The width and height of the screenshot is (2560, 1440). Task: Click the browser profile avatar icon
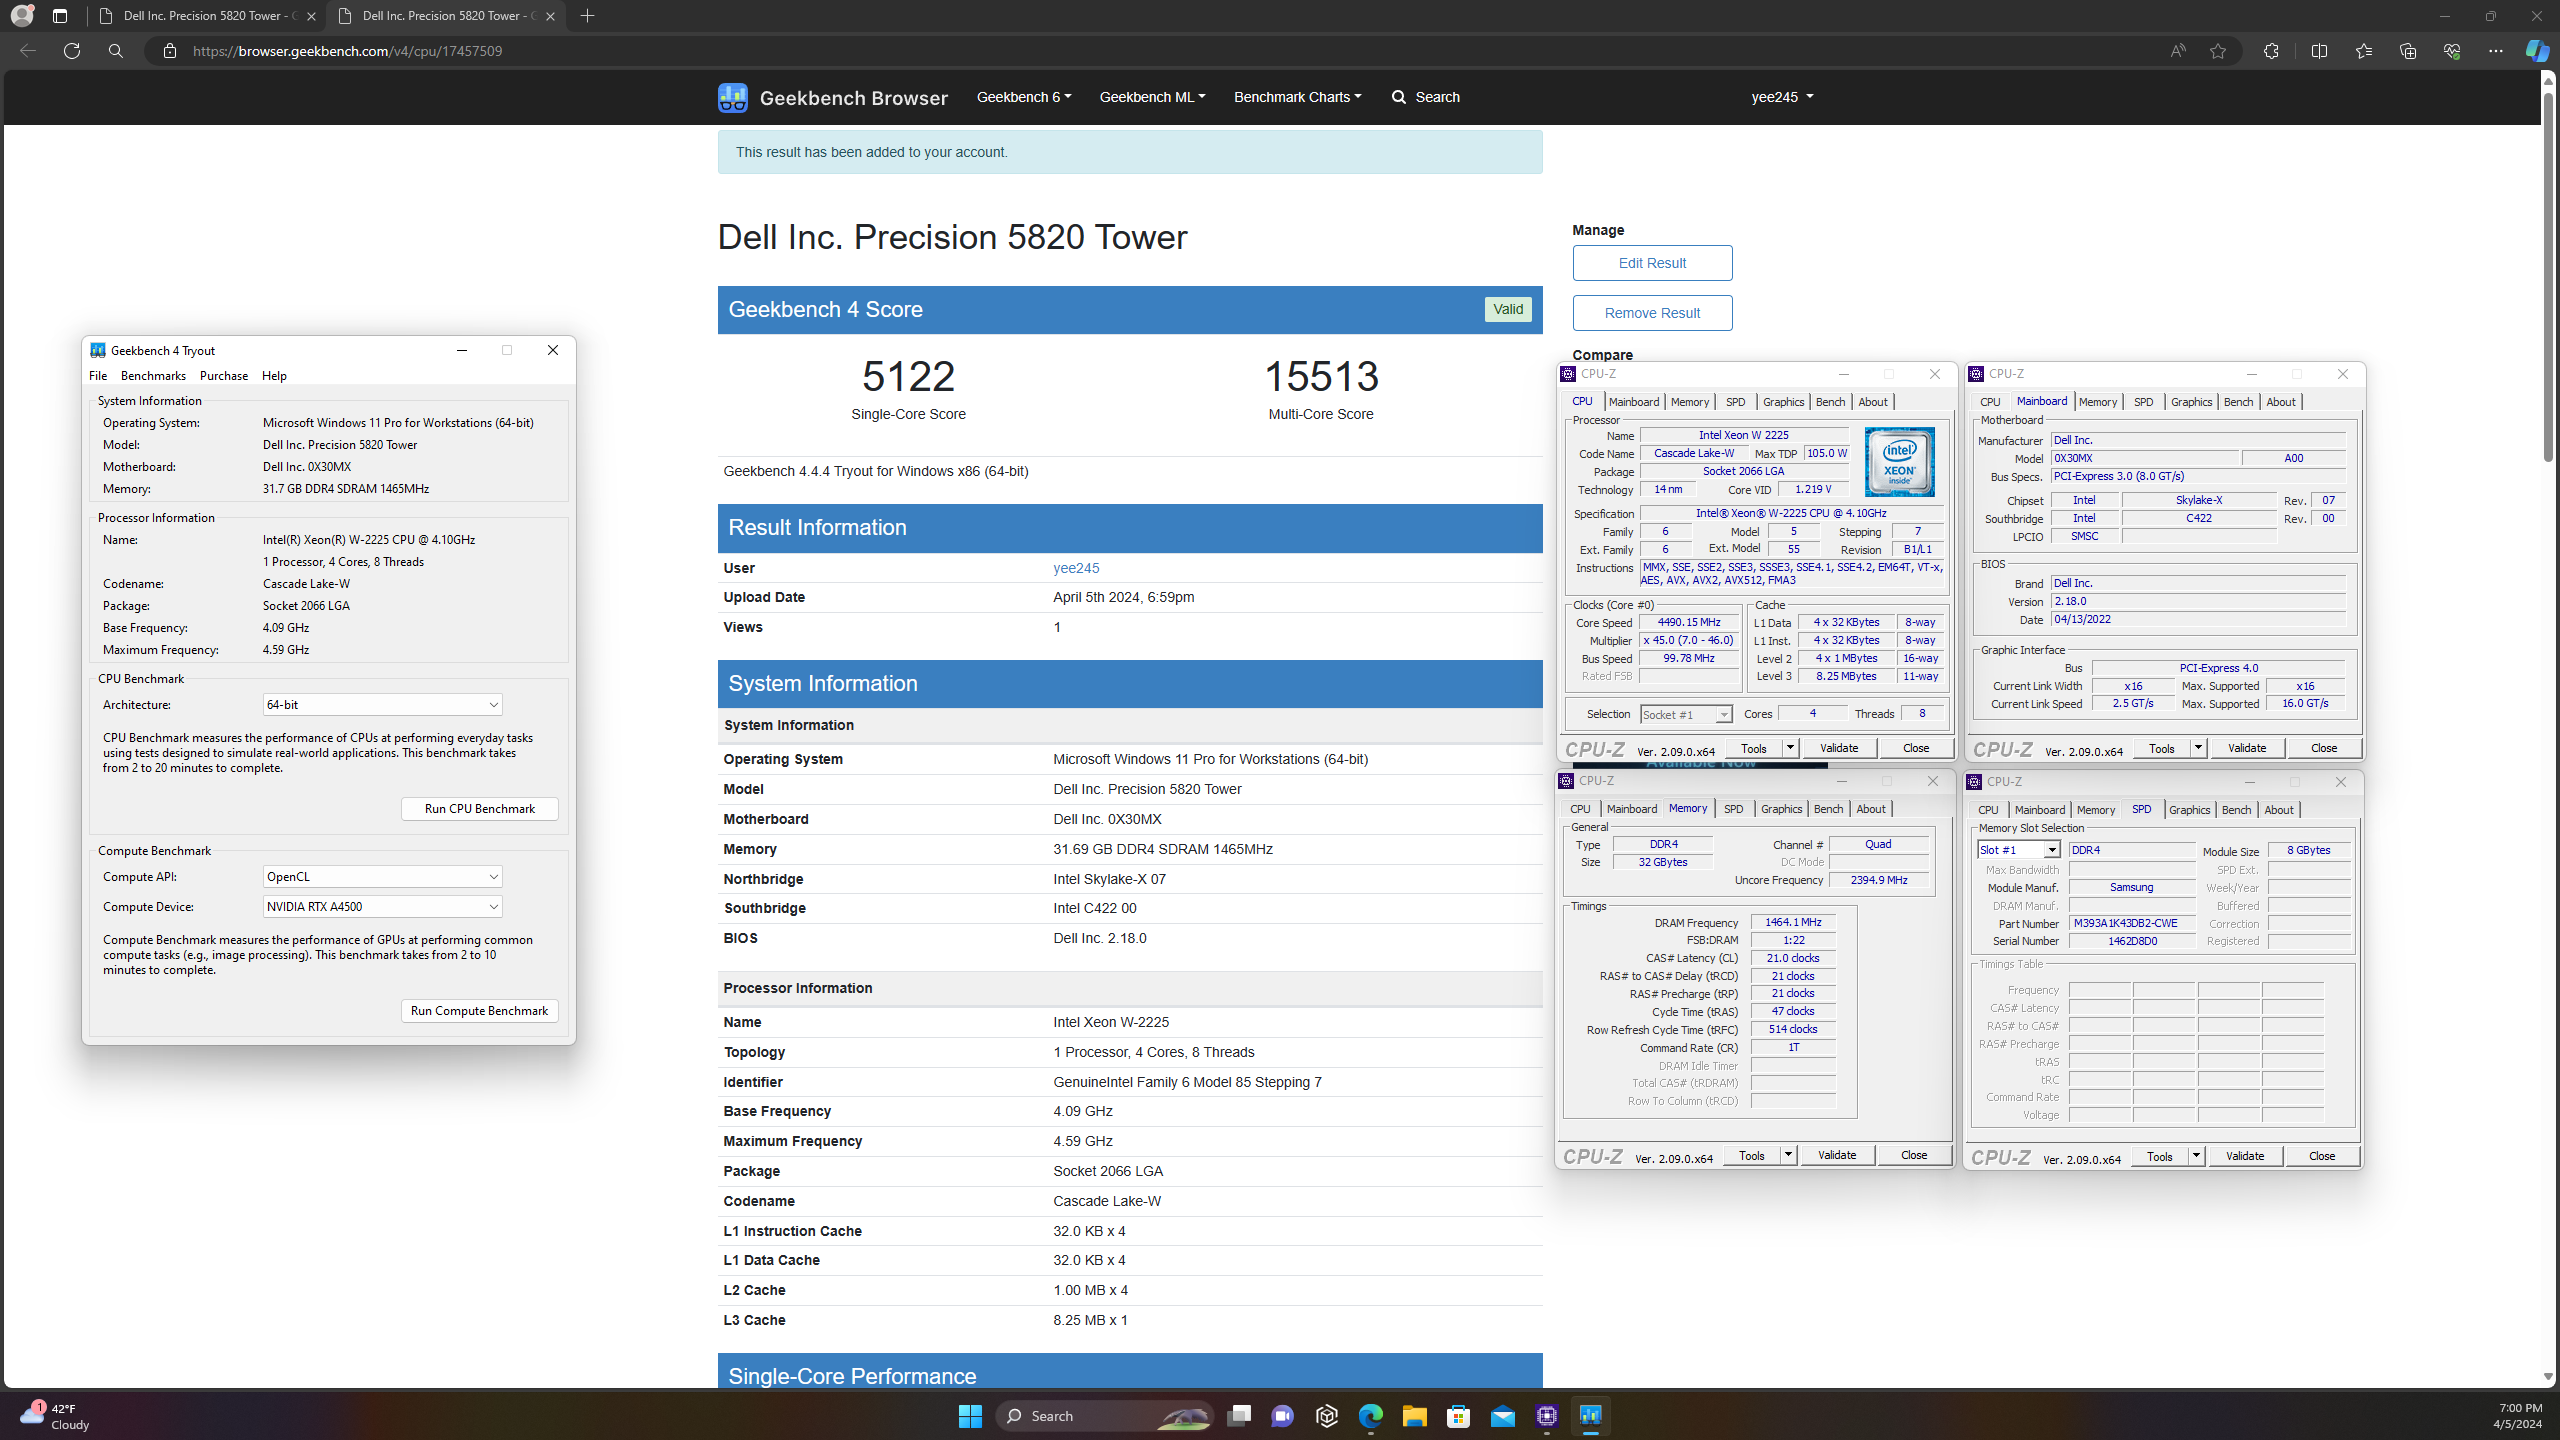coord(22,16)
